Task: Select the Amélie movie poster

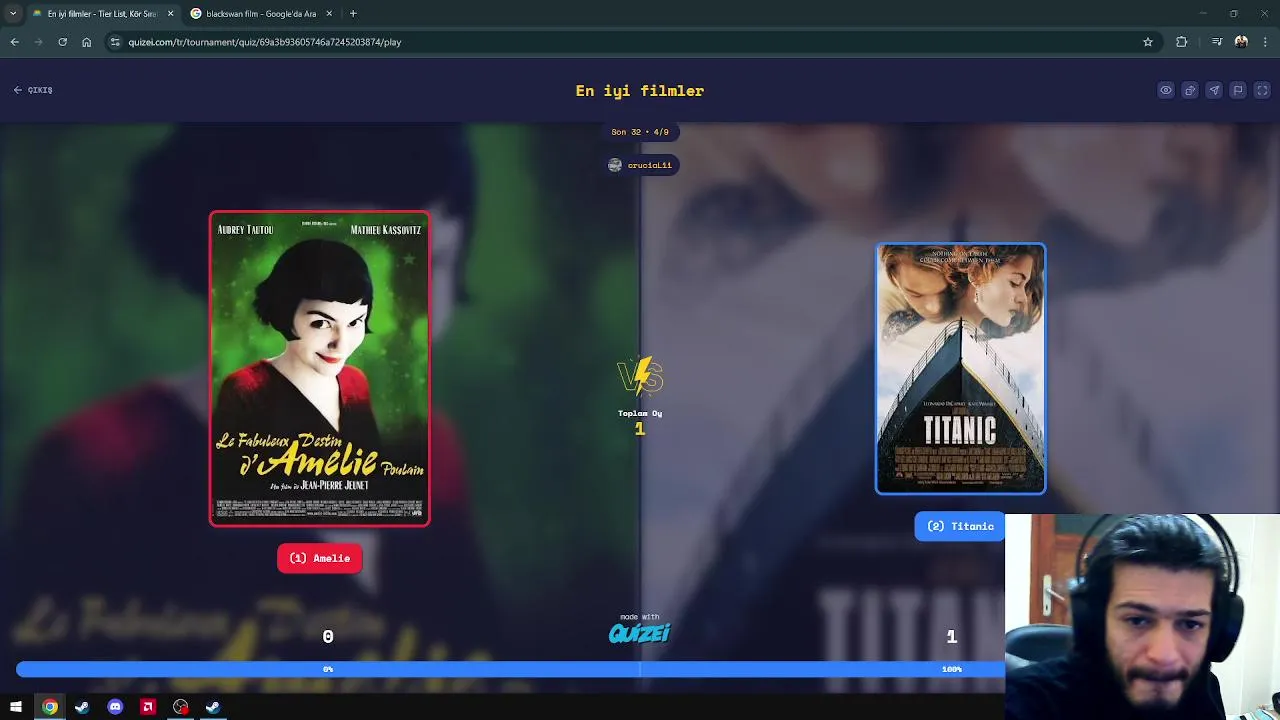Action: (x=320, y=368)
